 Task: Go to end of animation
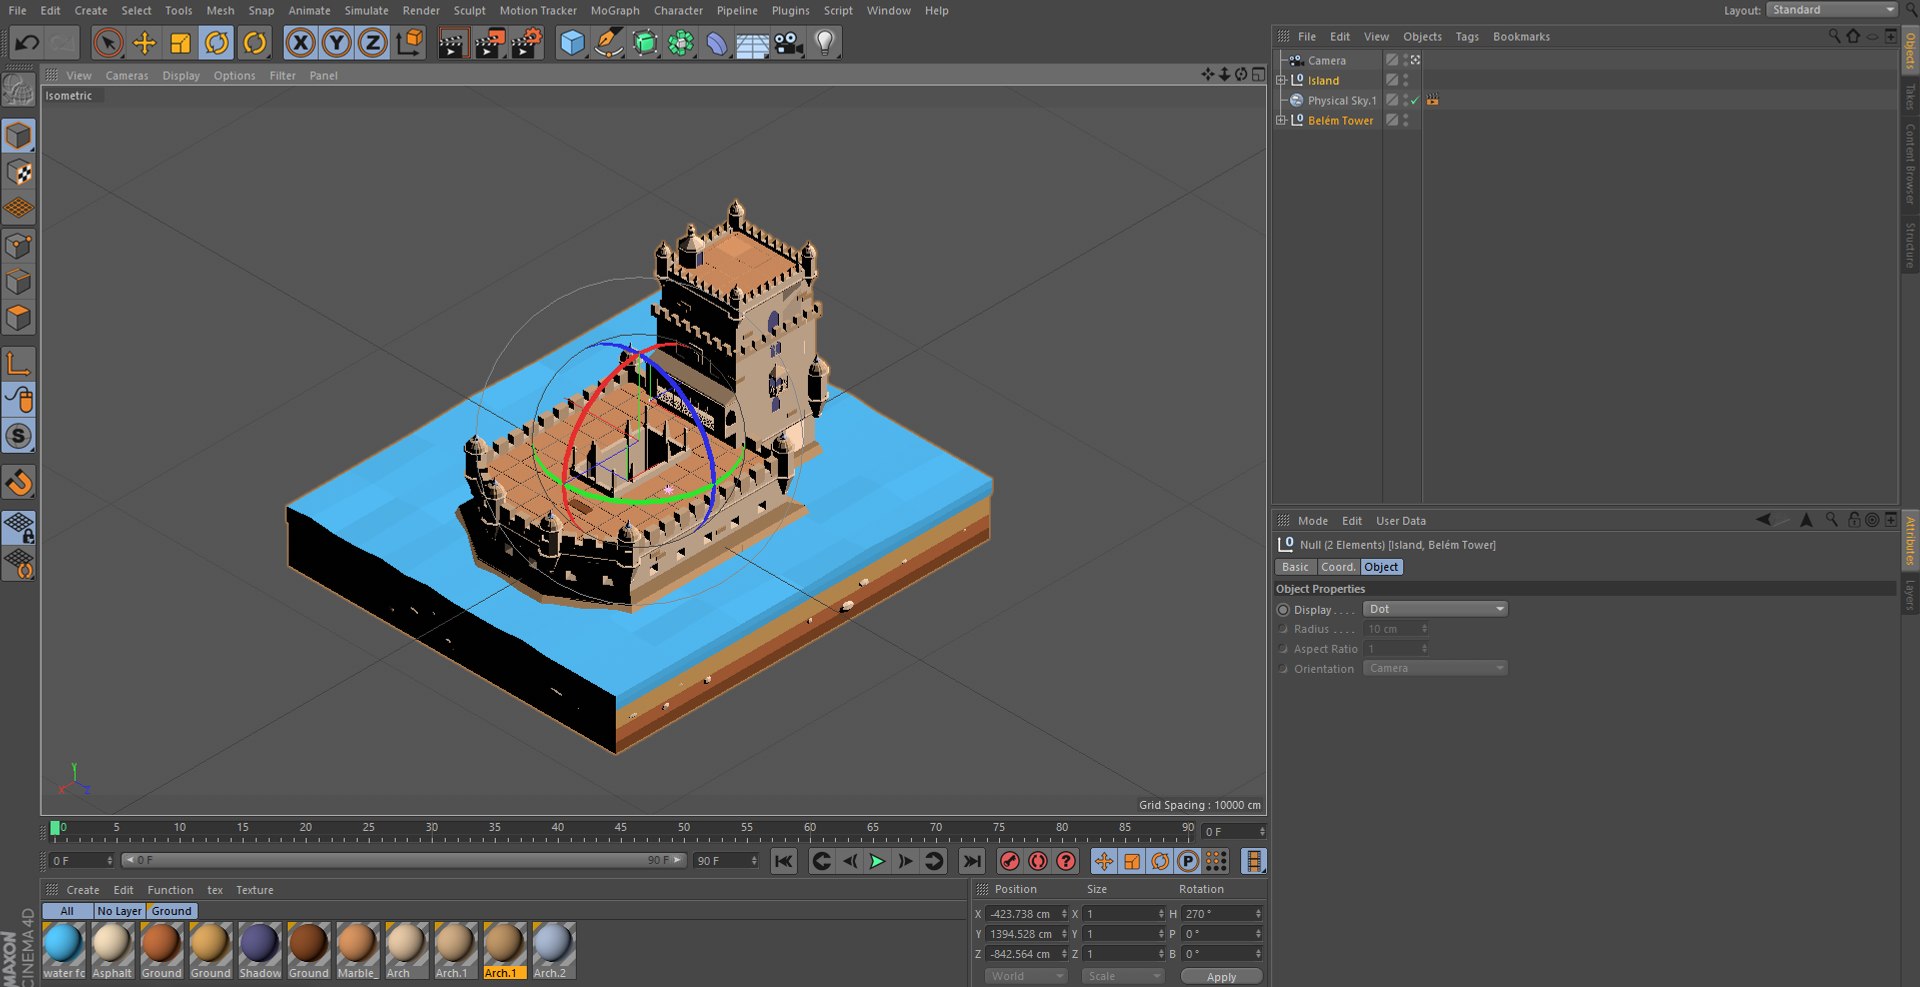click(971, 861)
